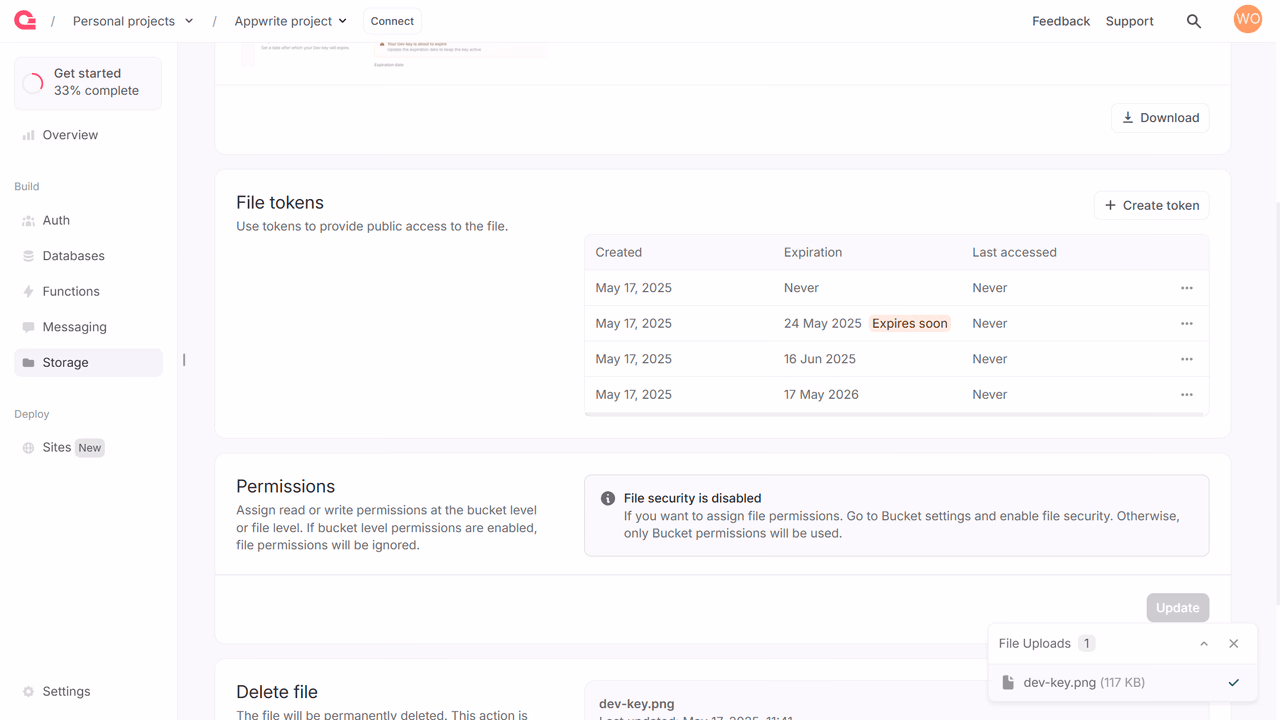The height and width of the screenshot is (720, 1280).
Task: Click the Download button
Action: pos(1160,118)
